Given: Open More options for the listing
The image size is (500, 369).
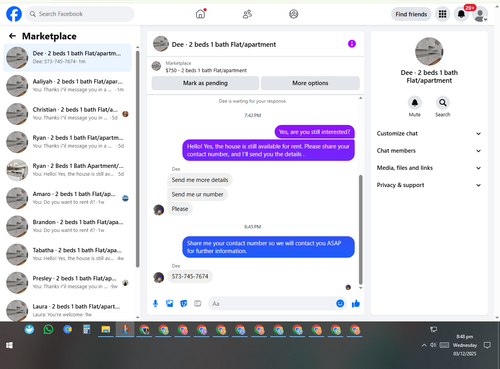Looking at the screenshot, I should [310, 83].
